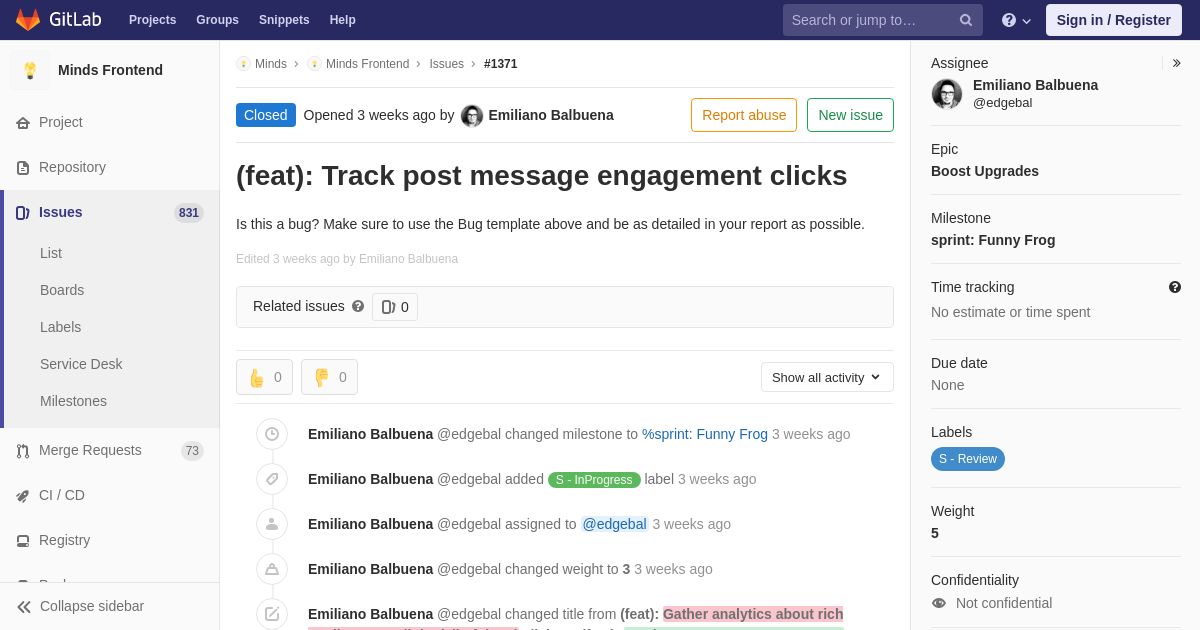Click the Closed status badge

[266, 115]
